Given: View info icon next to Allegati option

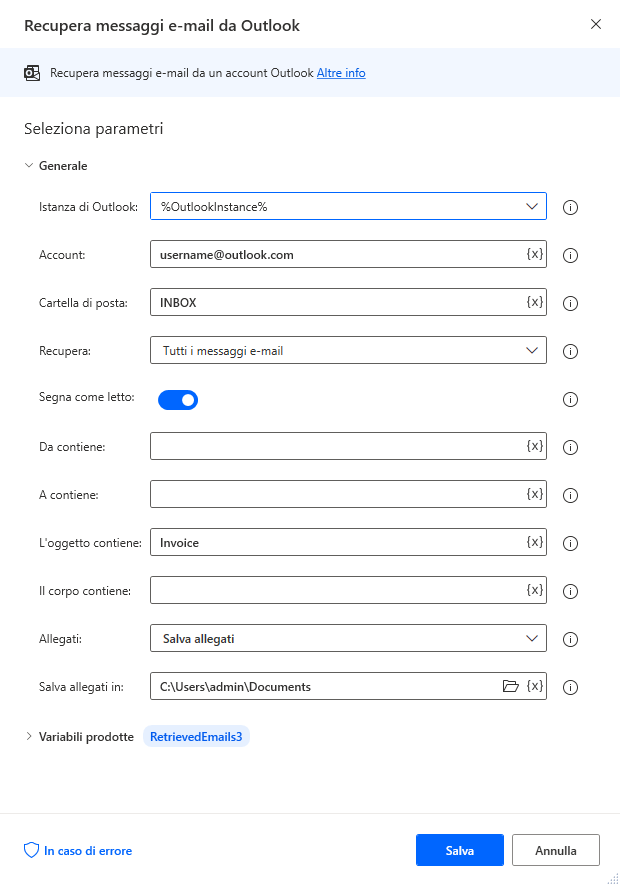Looking at the screenshot, I should 570,639.
